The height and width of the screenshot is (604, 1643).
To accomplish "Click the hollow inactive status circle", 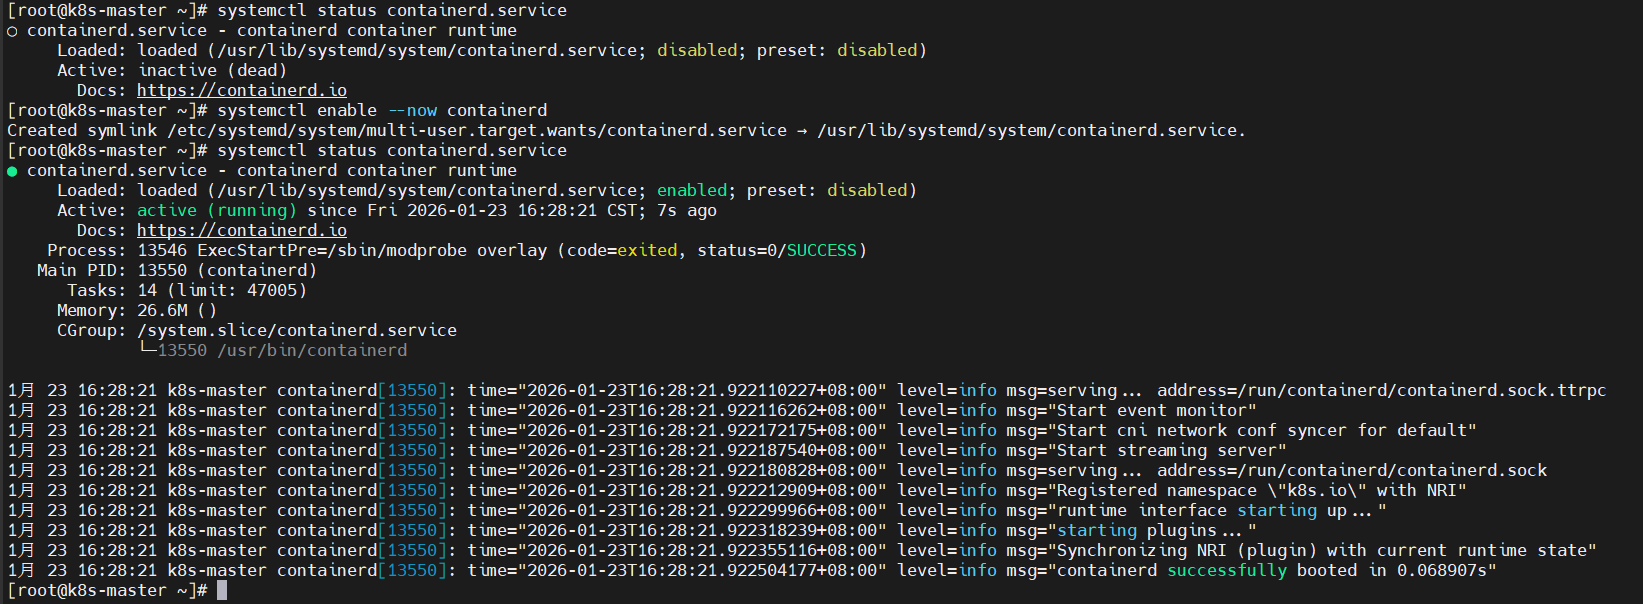I will click(12, 31).
